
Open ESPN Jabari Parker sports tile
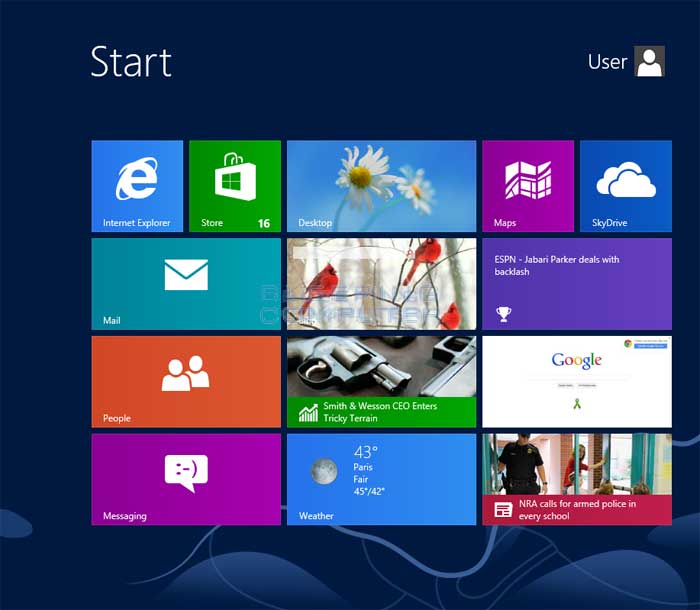(577, 284)
